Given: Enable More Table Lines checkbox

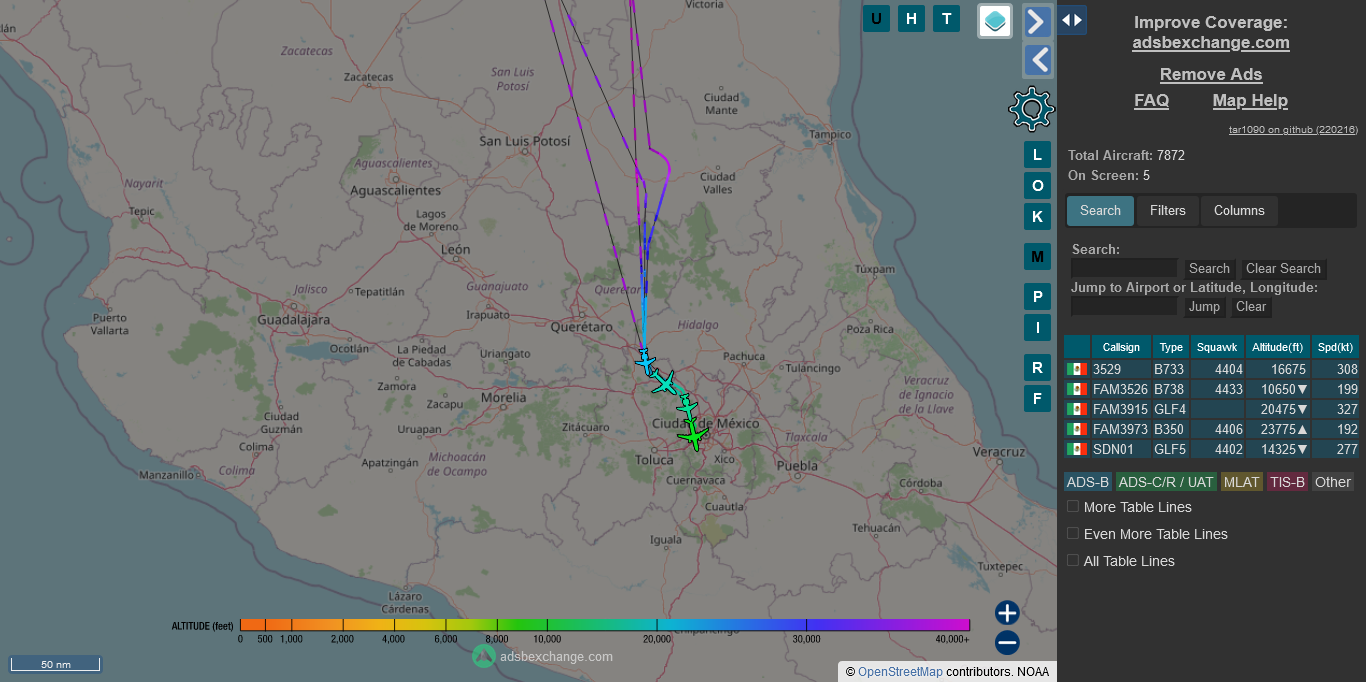Looking at the screenshot, I should 1073,507.
